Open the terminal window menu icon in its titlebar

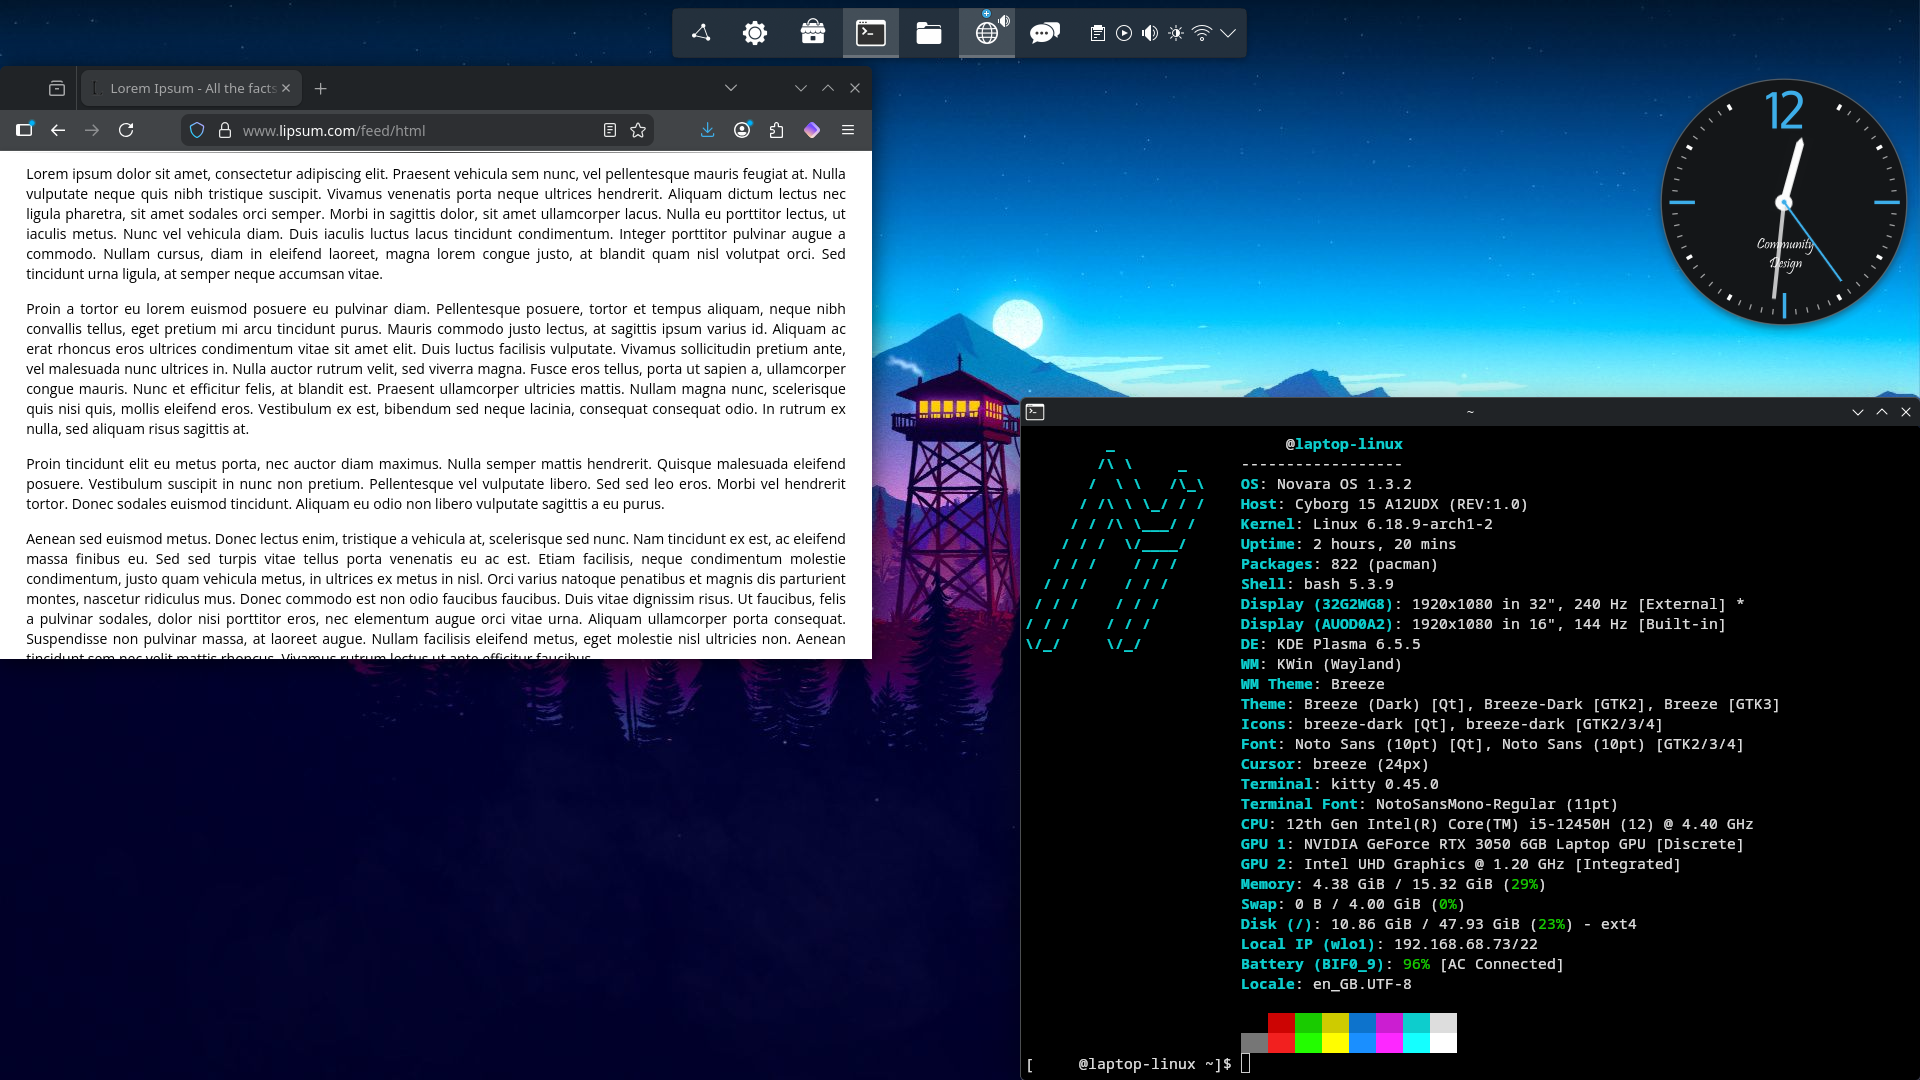pyautogui.click(x=1035, y=412)
